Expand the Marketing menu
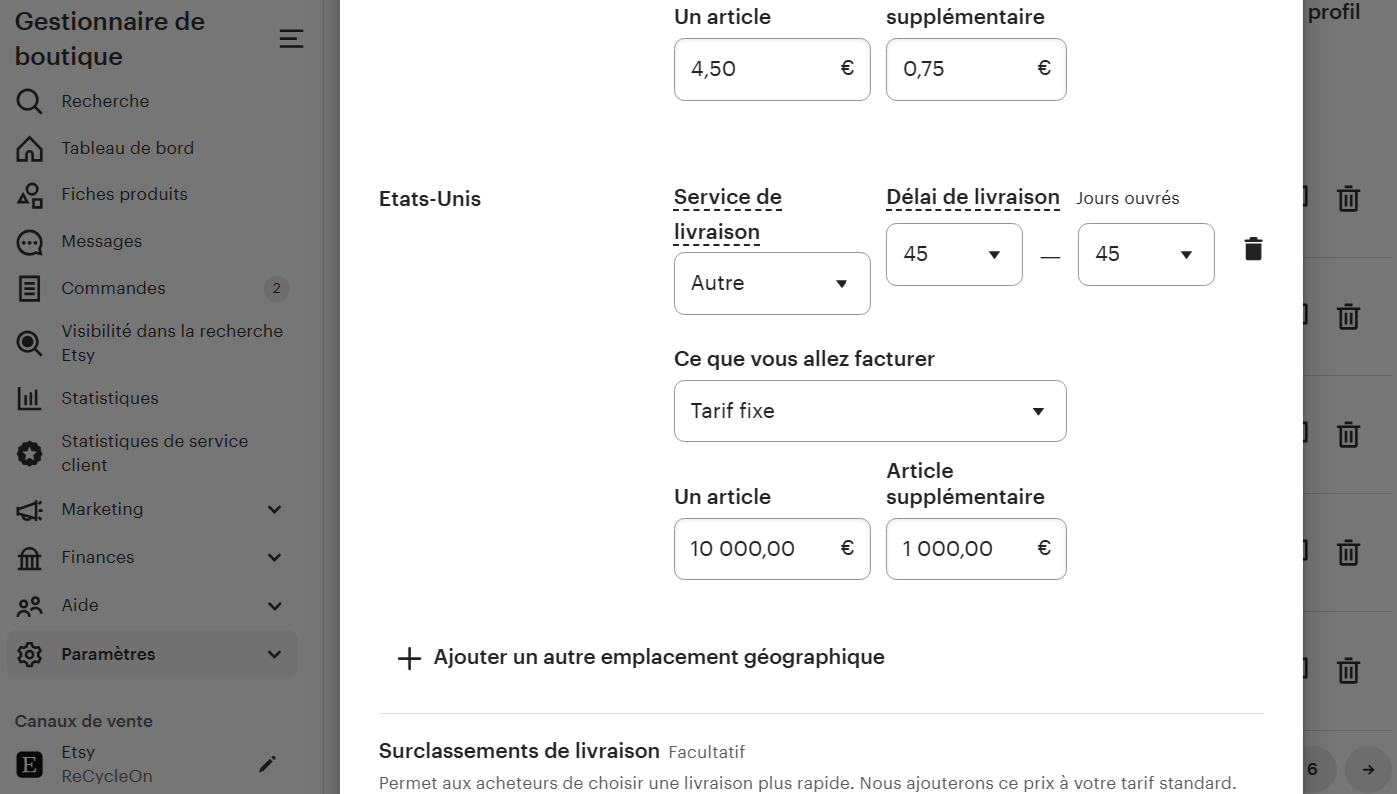 (275, 510)
